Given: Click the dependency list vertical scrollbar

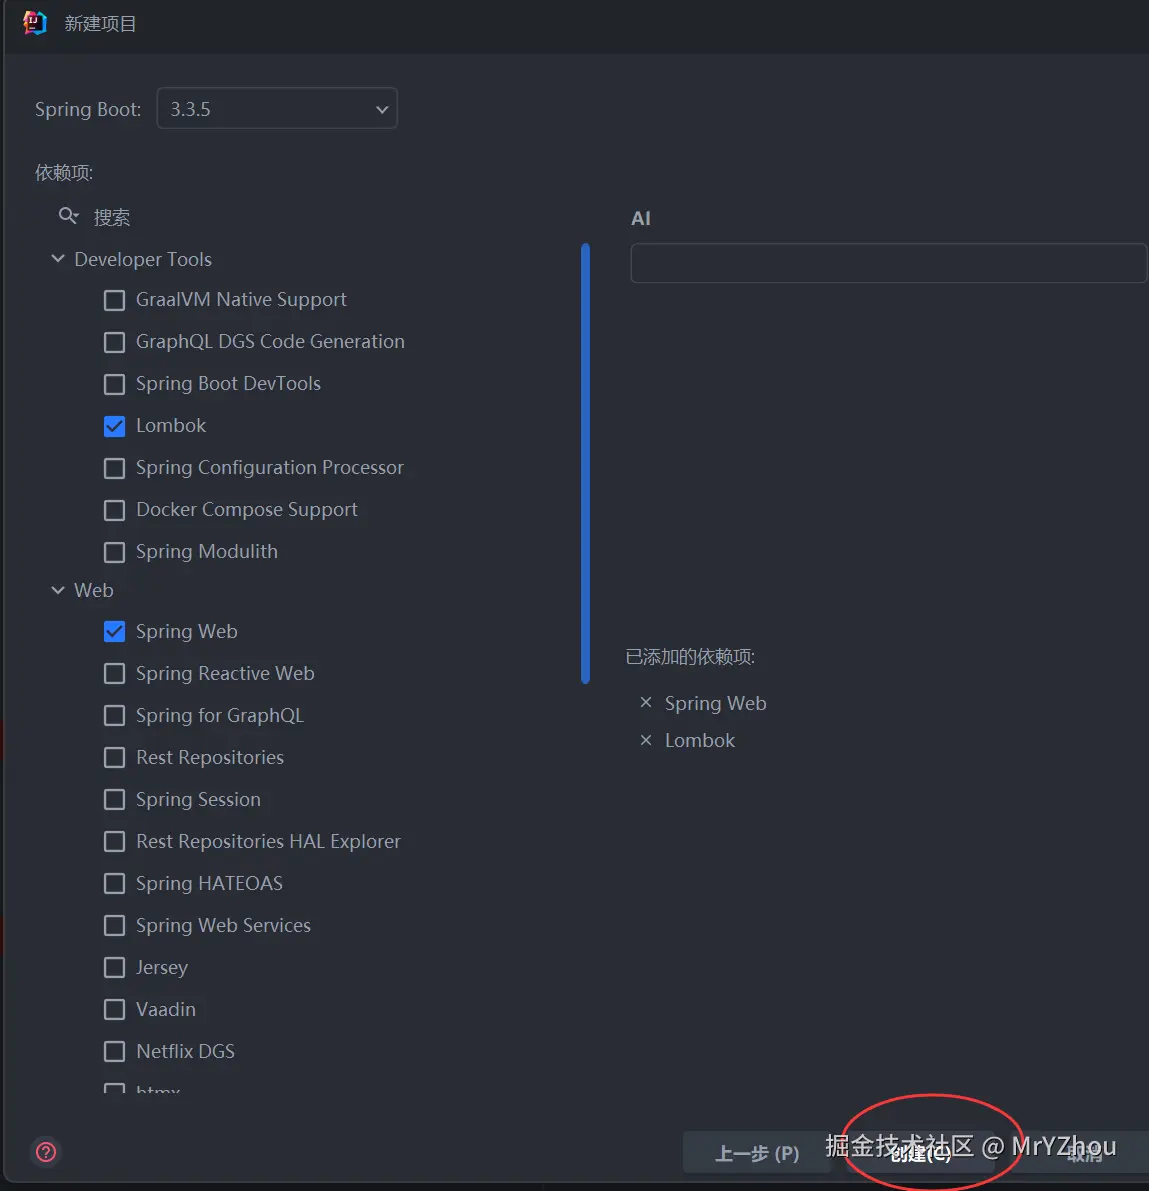Looking at the screenshot, I should tap(586, 463).
